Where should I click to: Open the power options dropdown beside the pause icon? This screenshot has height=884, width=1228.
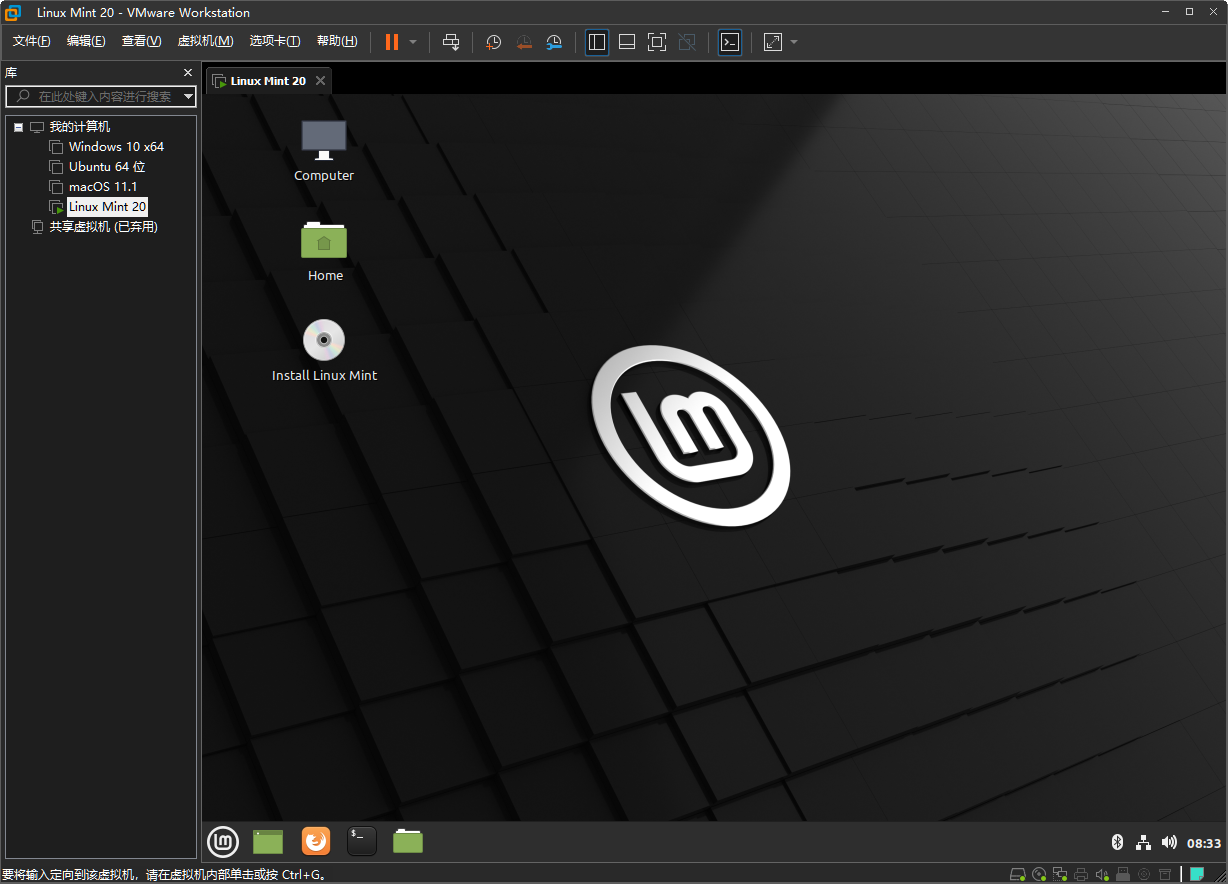(413, 42)
